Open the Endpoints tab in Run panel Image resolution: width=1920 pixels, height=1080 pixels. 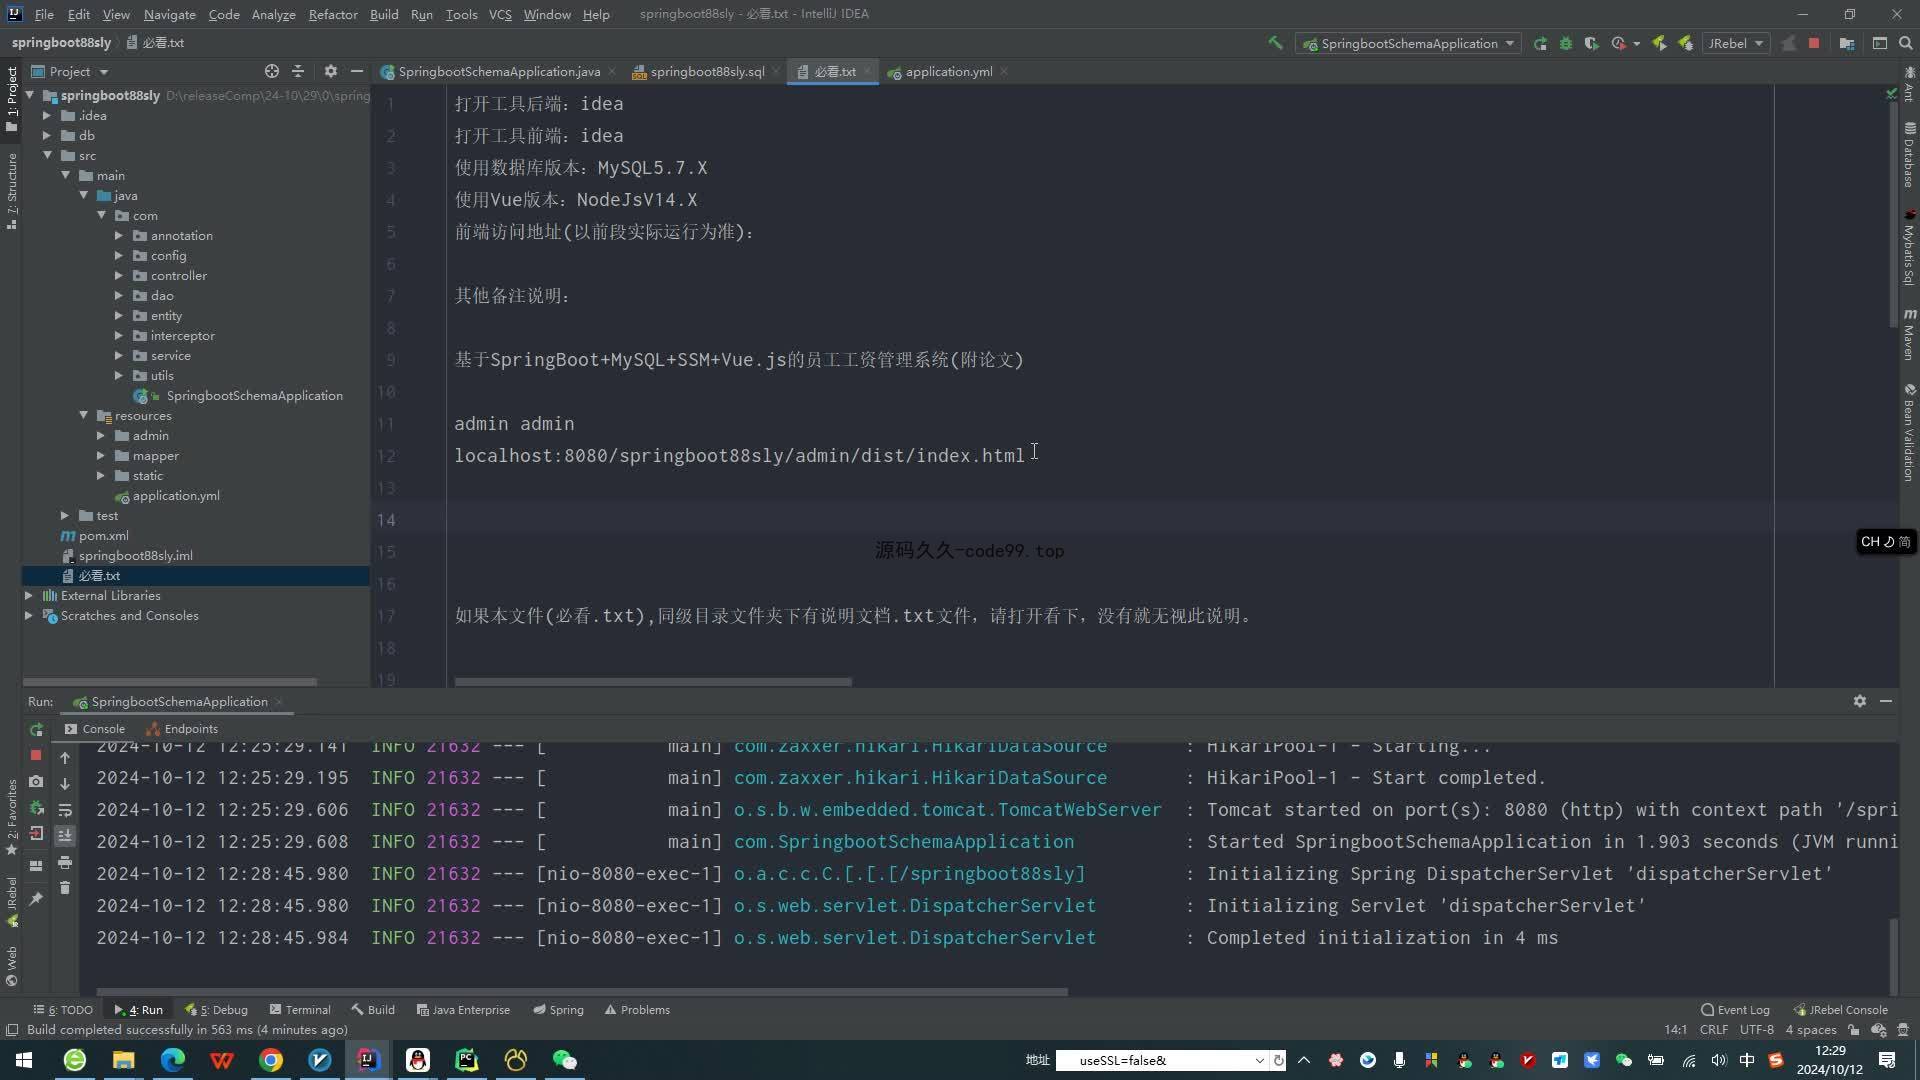(182, 729)
